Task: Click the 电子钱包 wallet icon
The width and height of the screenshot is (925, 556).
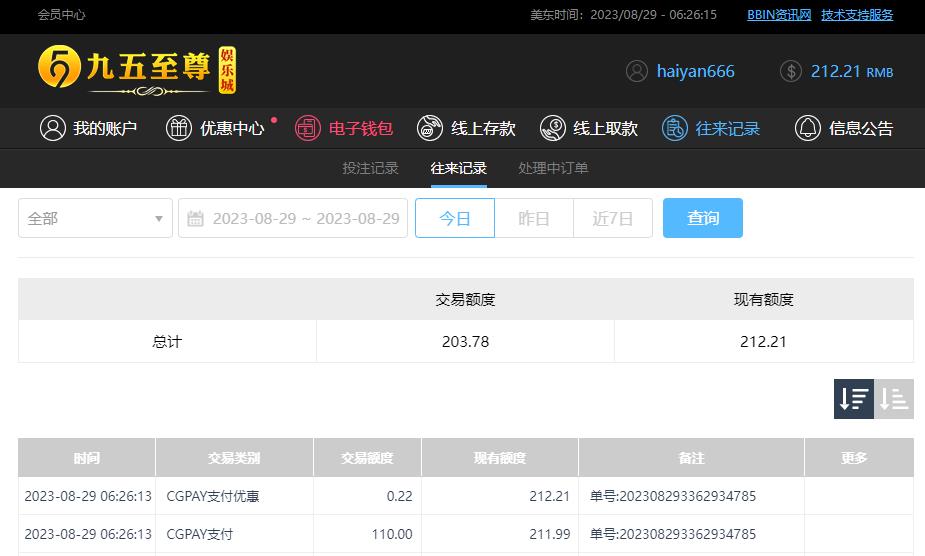Action: coord(307,128)
